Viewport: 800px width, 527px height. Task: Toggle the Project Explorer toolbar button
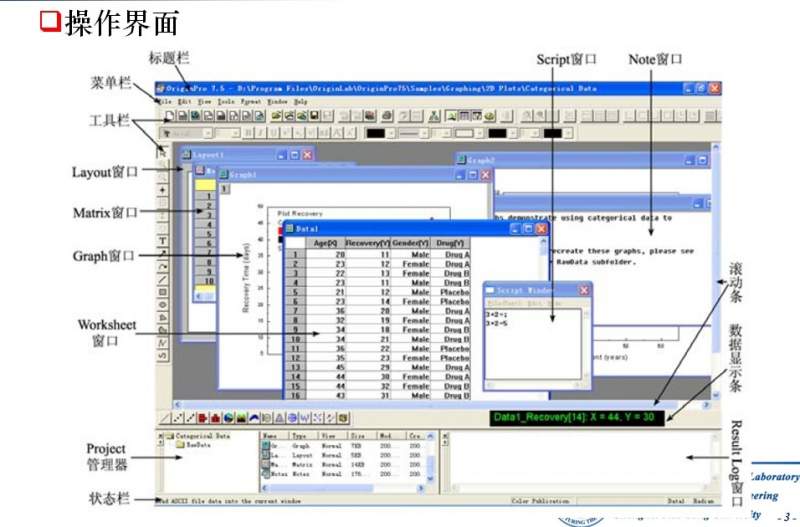451,116
